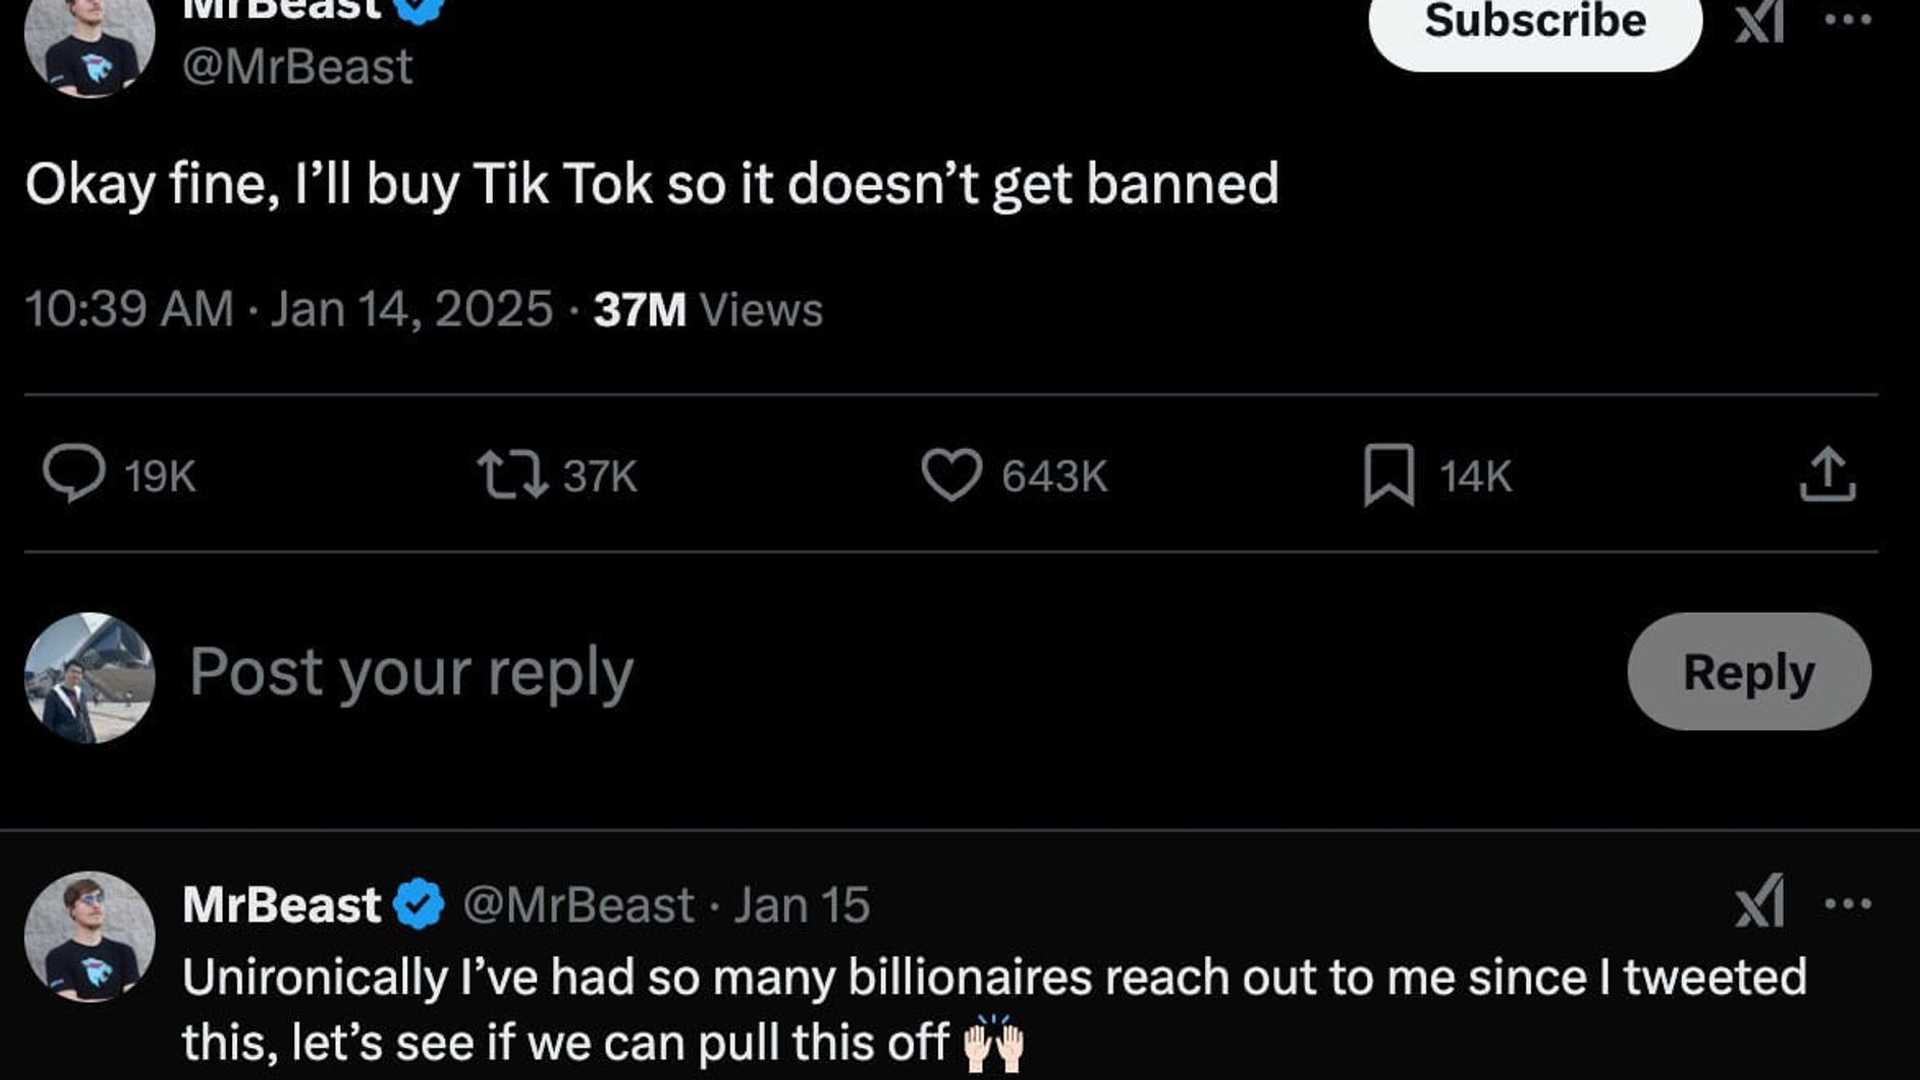Open more options for the main tweet
1920x1080 pixels.
pyautogui.click(x=1847, y=20)
